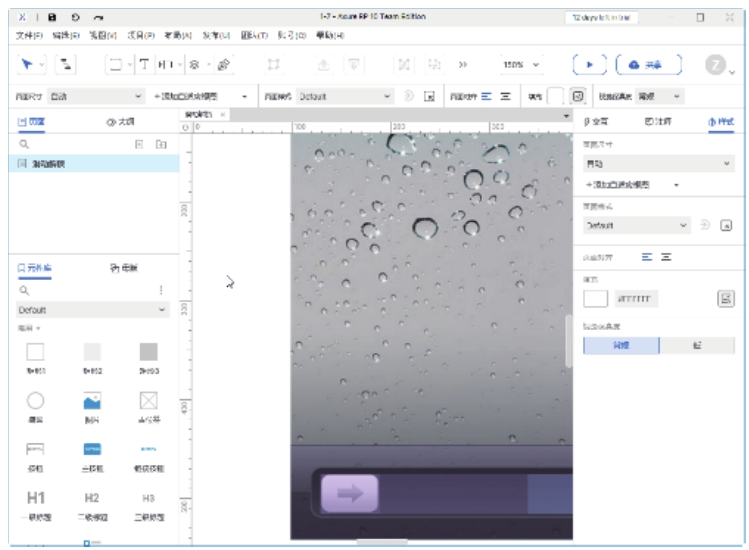Screen dimensions: 749x550
Task: Select center page alignment in style panel
Action: tap(666, 257)
